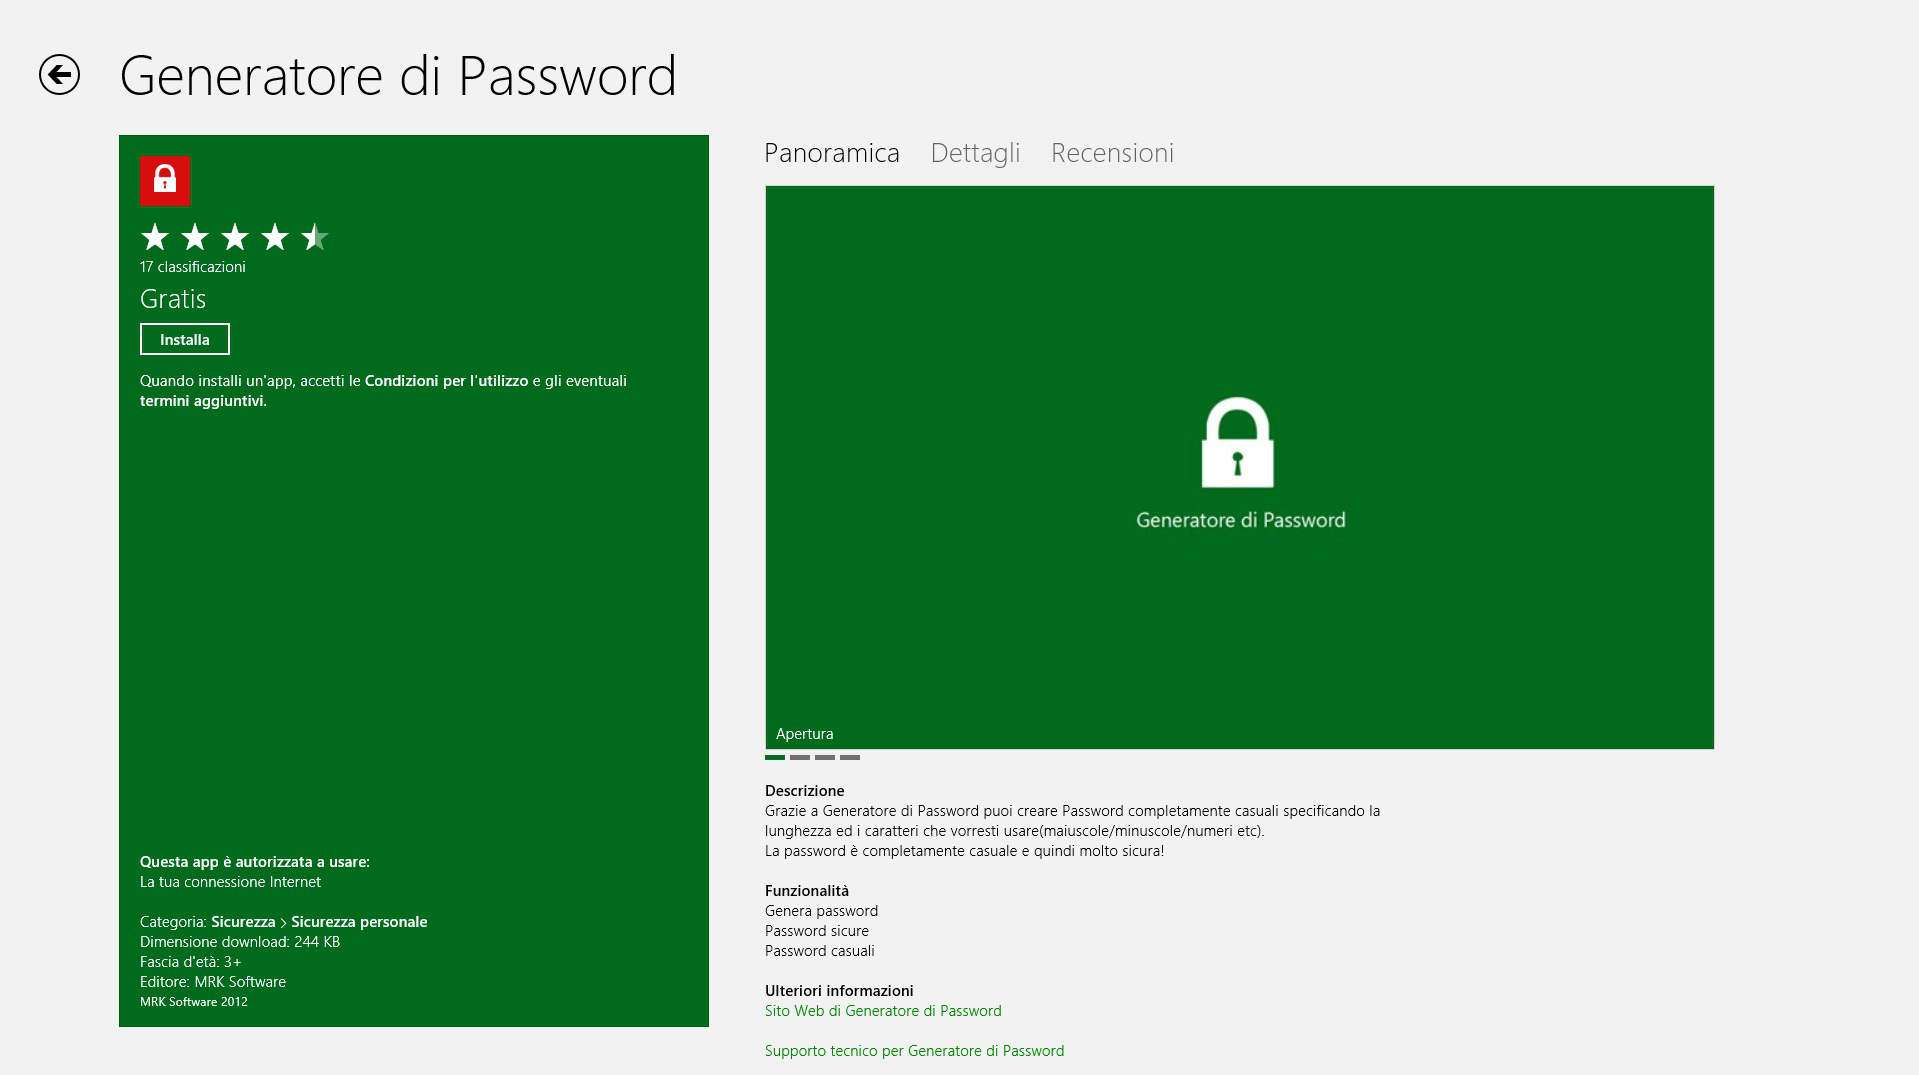
Task: Open Condizioni per l'utilizzo link
Action: 446,381
